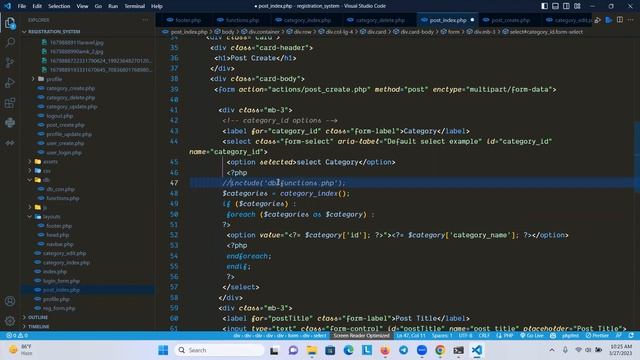Switch to the post_create.php tab
640x360 pixels.
[507, 20]
